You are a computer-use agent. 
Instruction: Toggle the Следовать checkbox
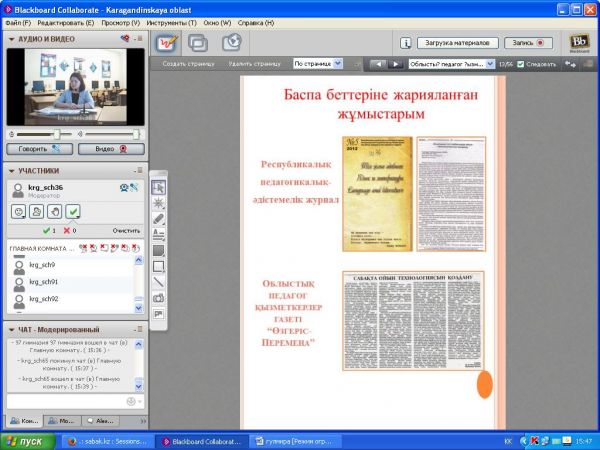tap(520, 63)
